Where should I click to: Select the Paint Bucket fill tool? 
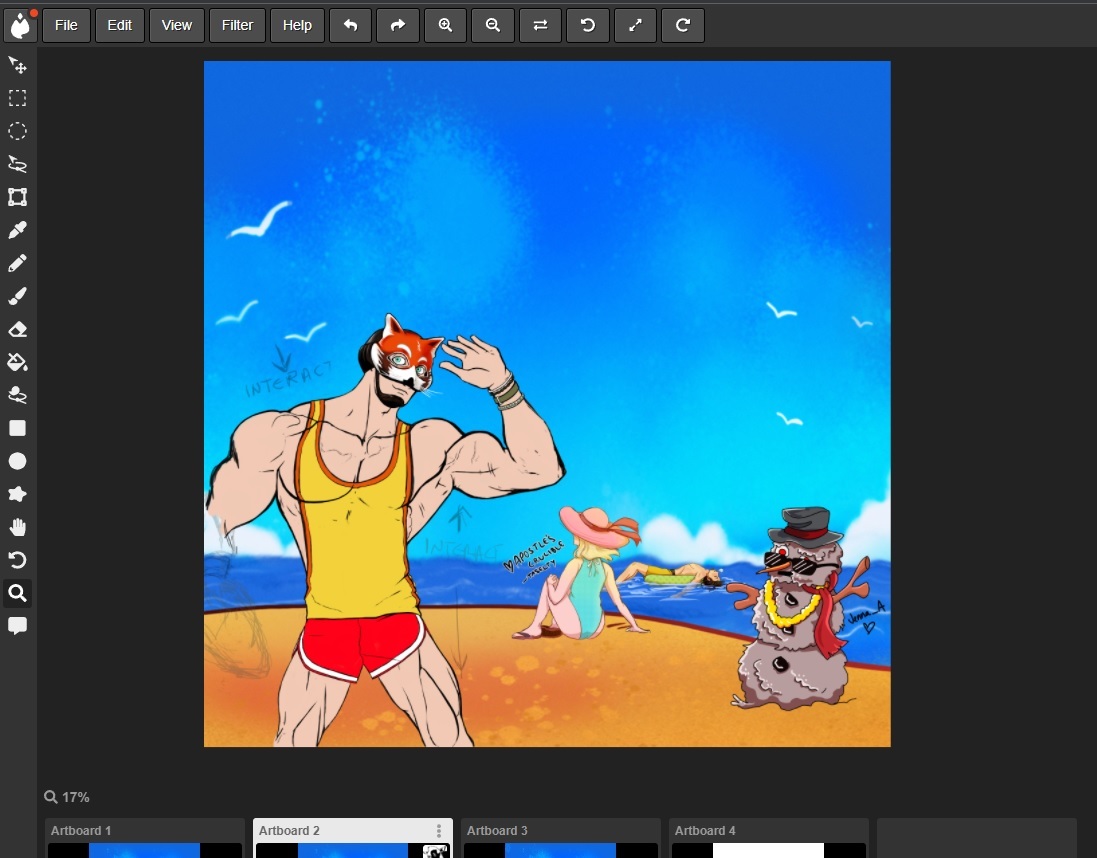click(x=18, y=362)
